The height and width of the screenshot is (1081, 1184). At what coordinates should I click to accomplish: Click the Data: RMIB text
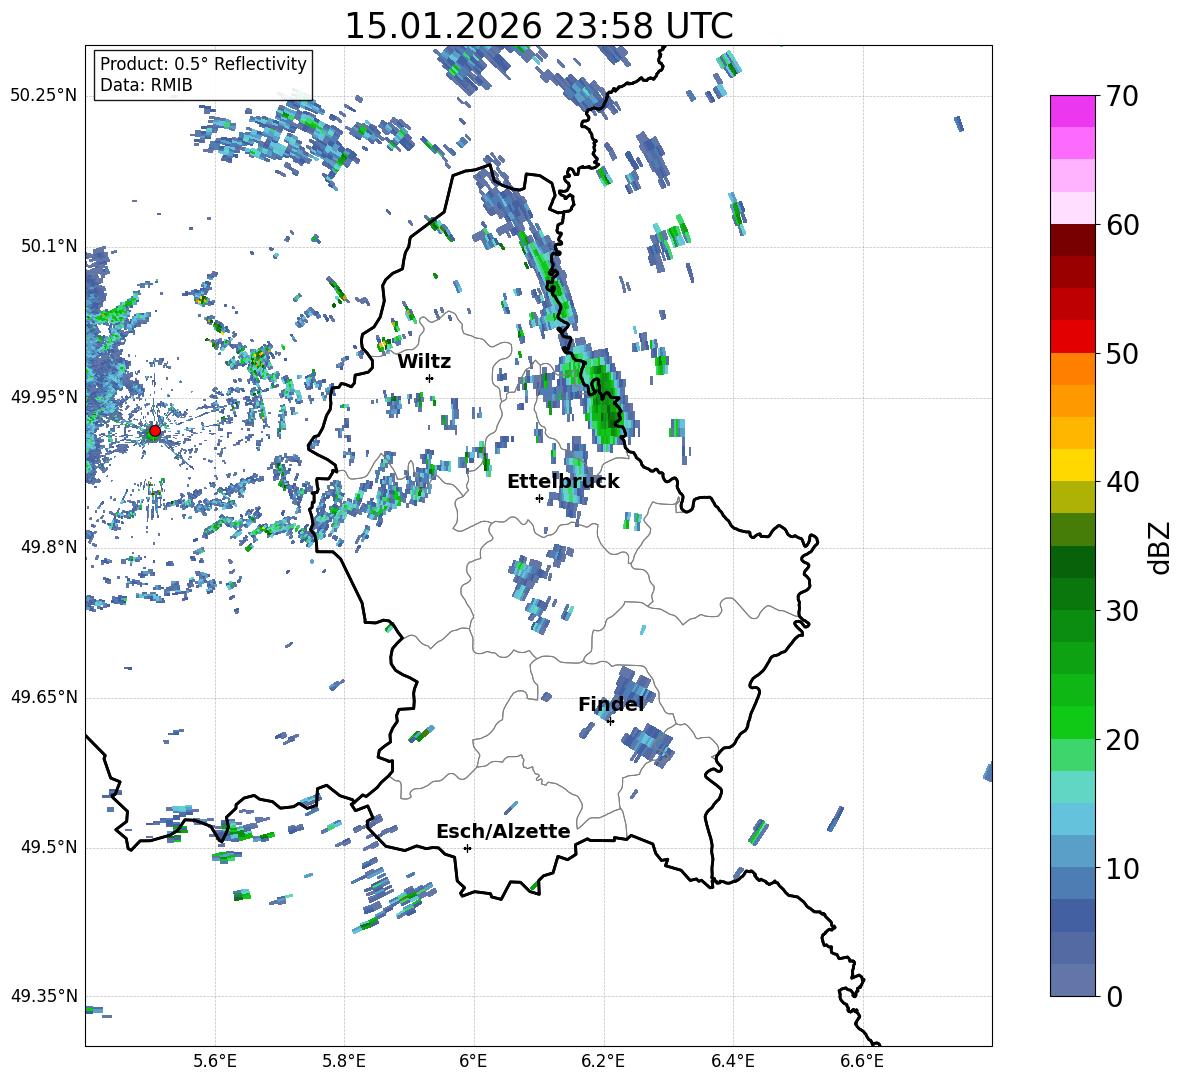tap(146, 85)
